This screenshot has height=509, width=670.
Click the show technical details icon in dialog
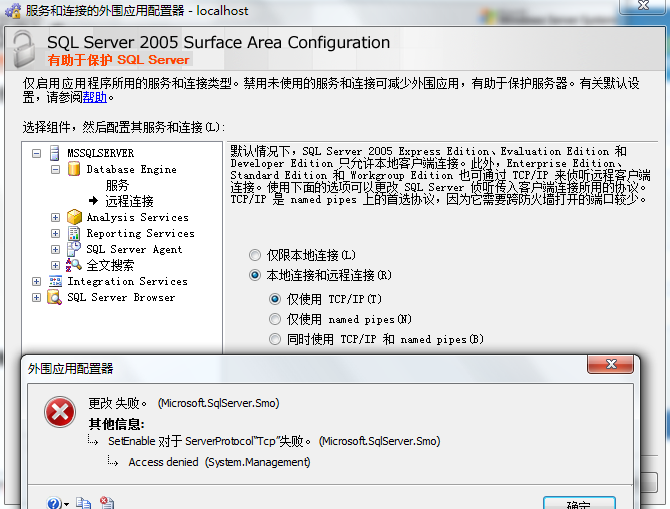(x=107, y=503)
